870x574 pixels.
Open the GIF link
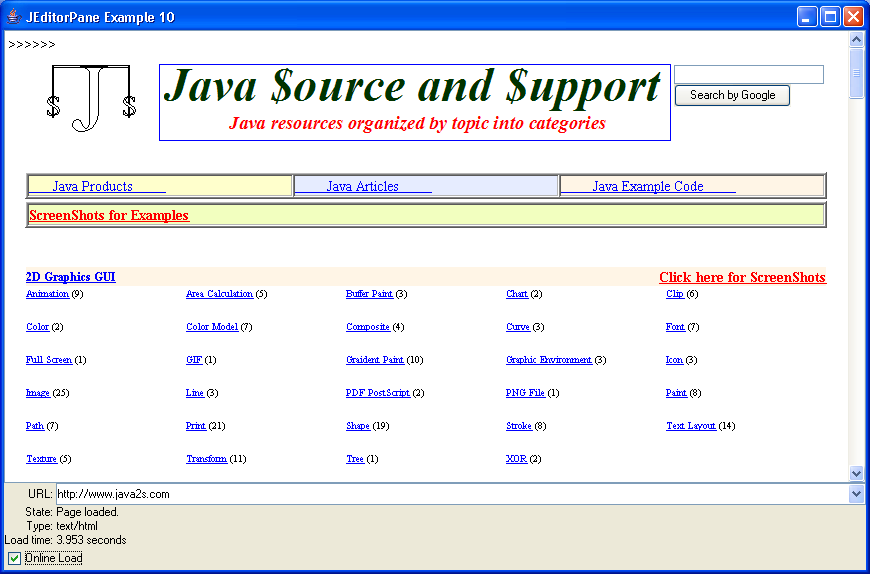(x=194, y=360)
